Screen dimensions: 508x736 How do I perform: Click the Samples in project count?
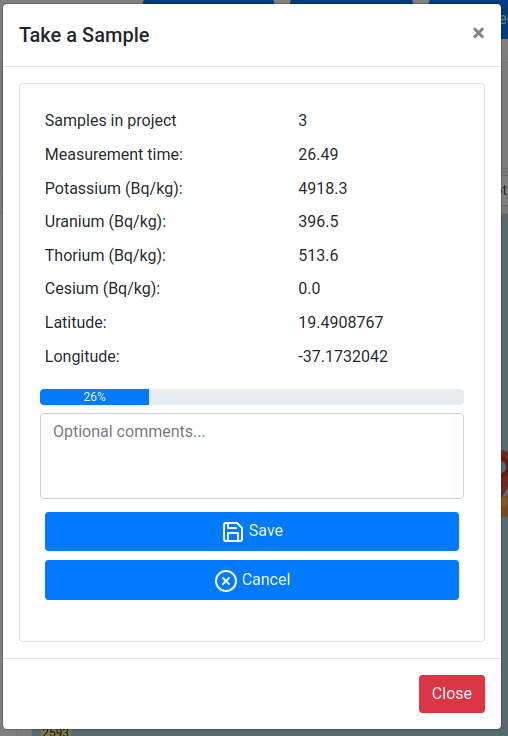302,120
